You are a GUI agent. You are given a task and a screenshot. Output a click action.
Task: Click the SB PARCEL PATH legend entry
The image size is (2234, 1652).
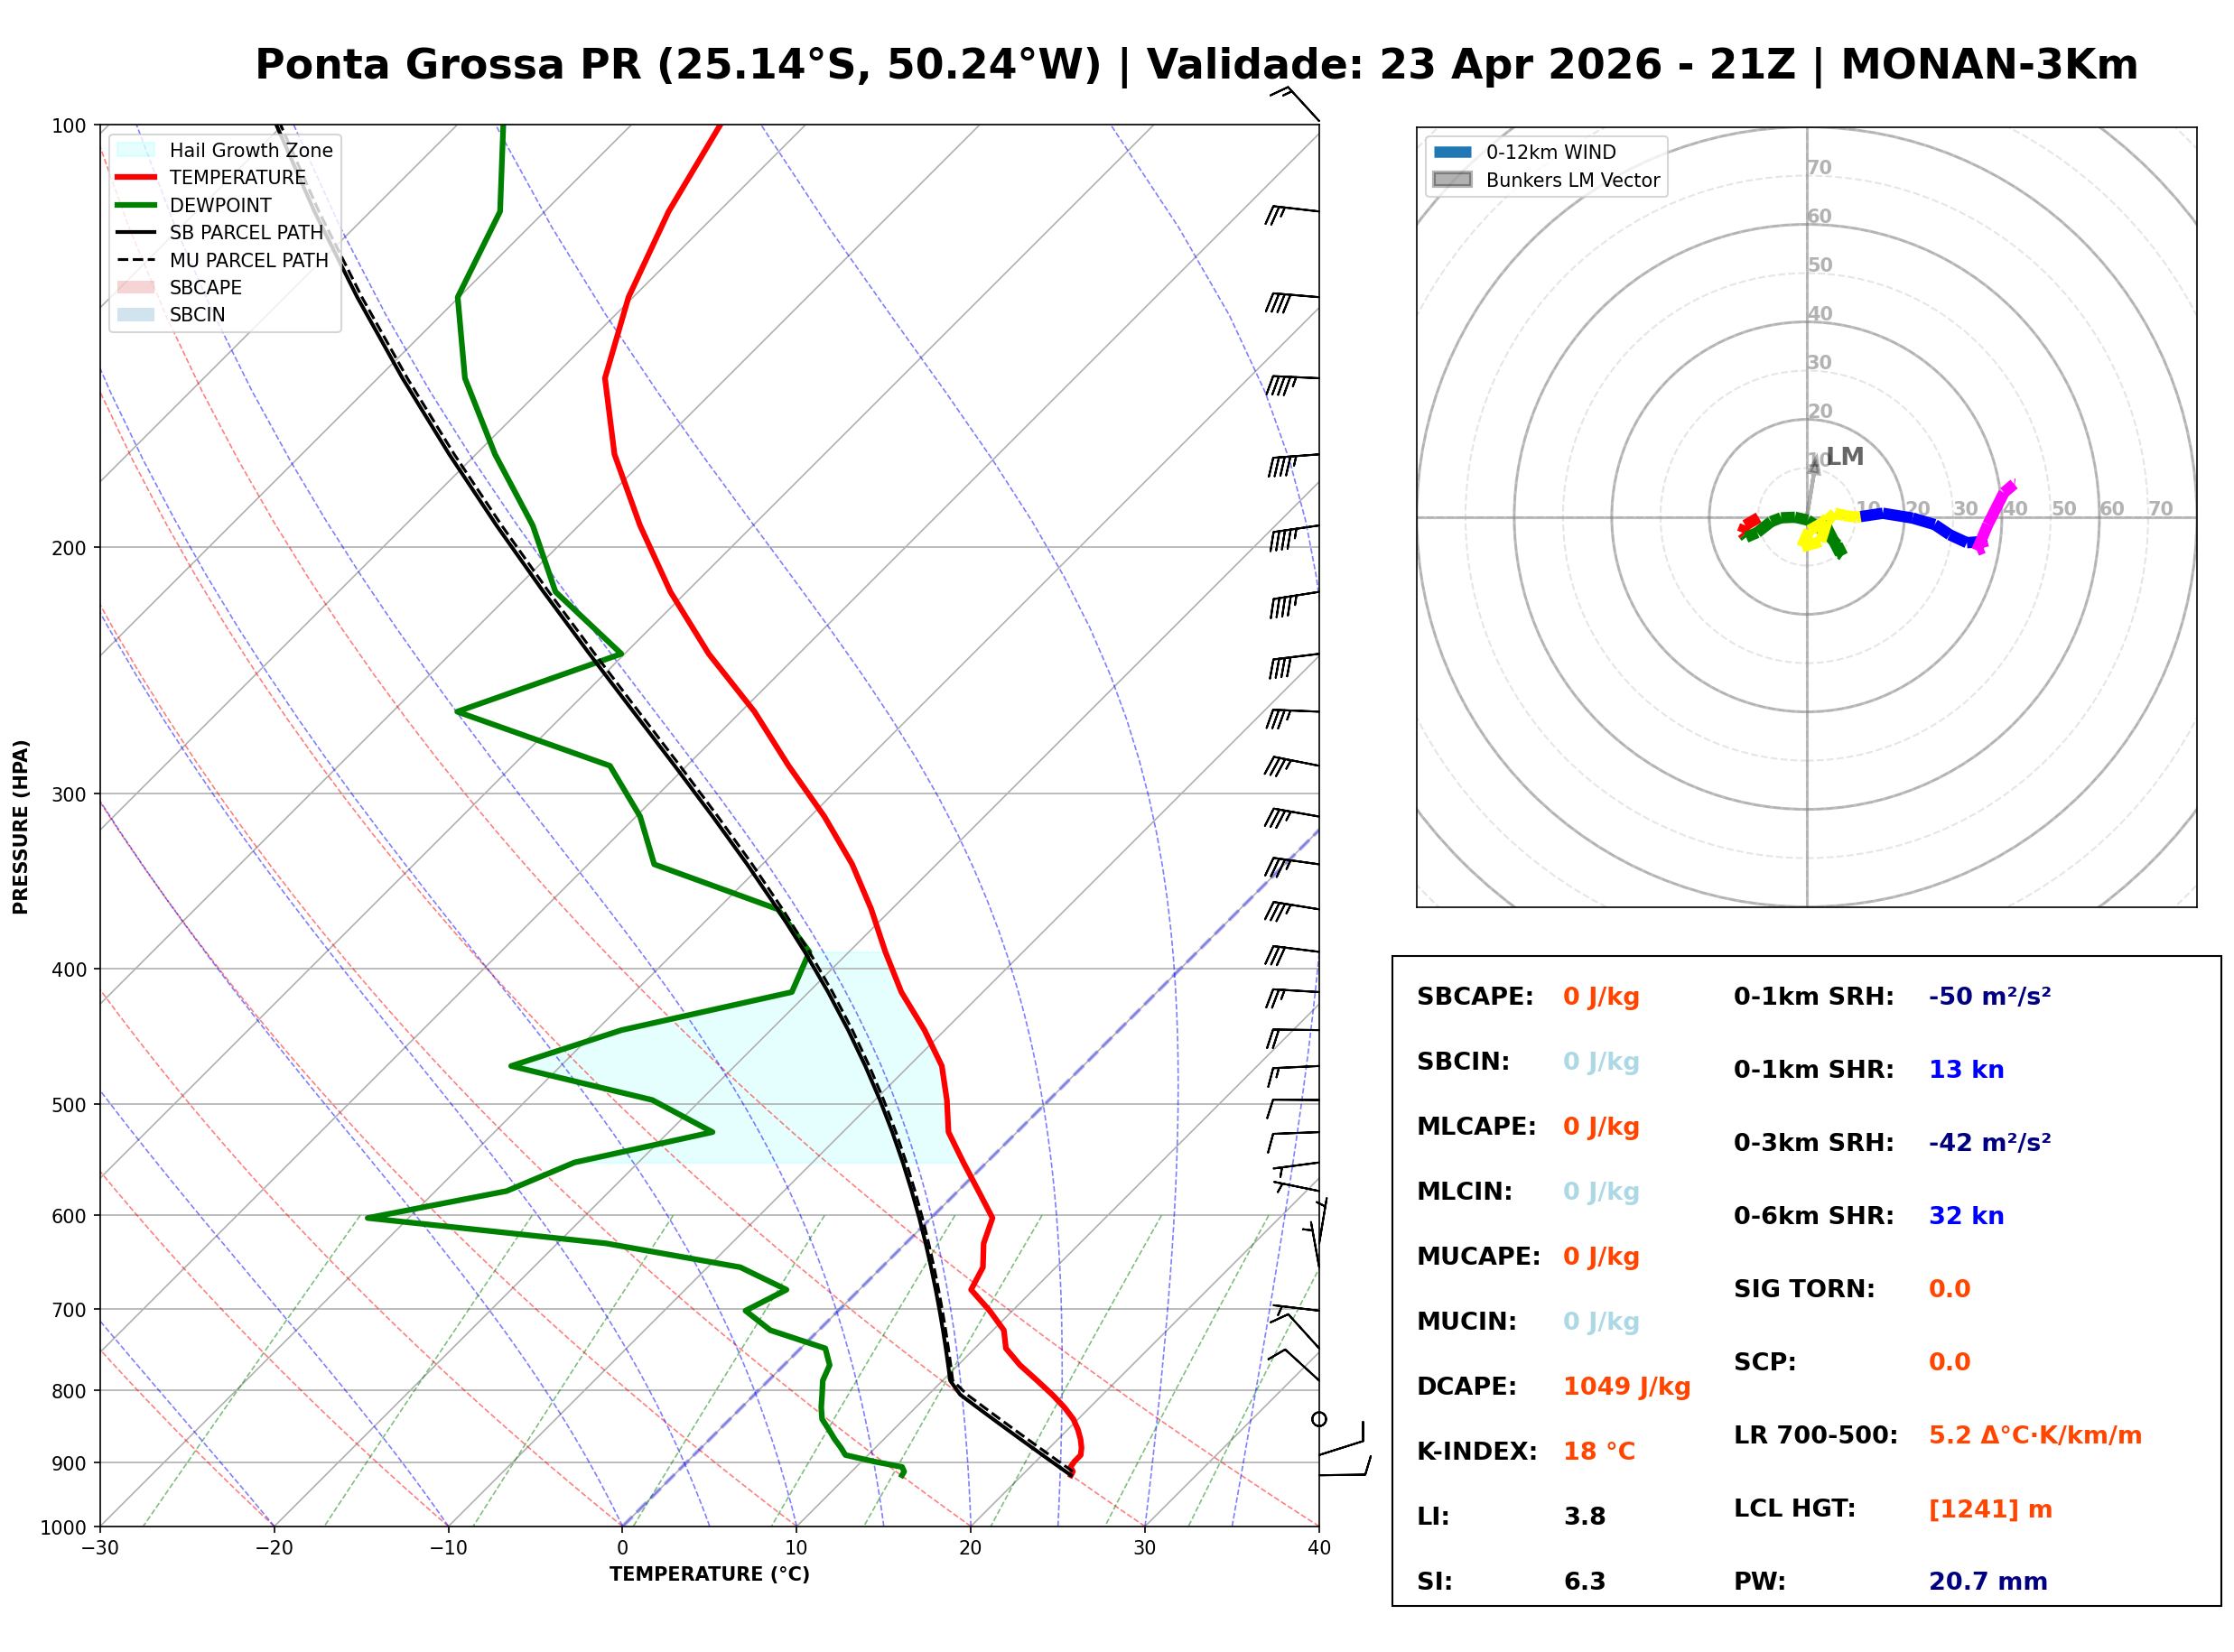246,232
